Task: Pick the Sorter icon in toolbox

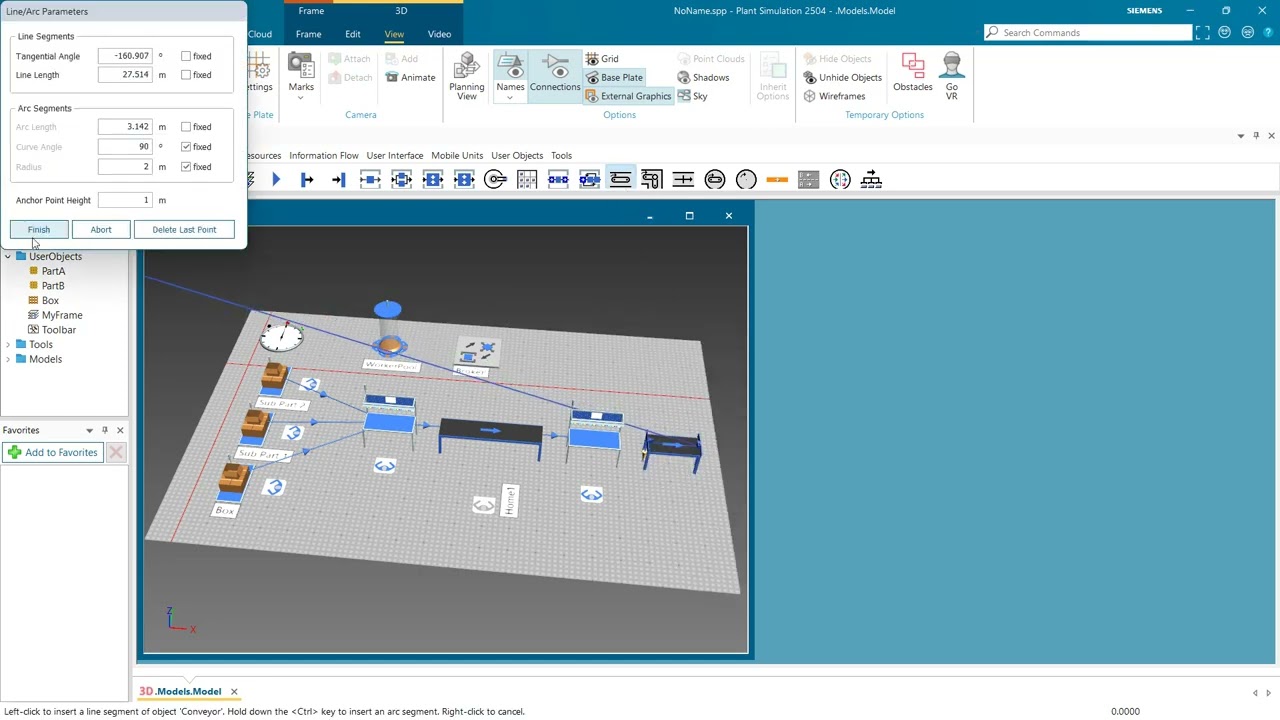Action: pos(589,179)
